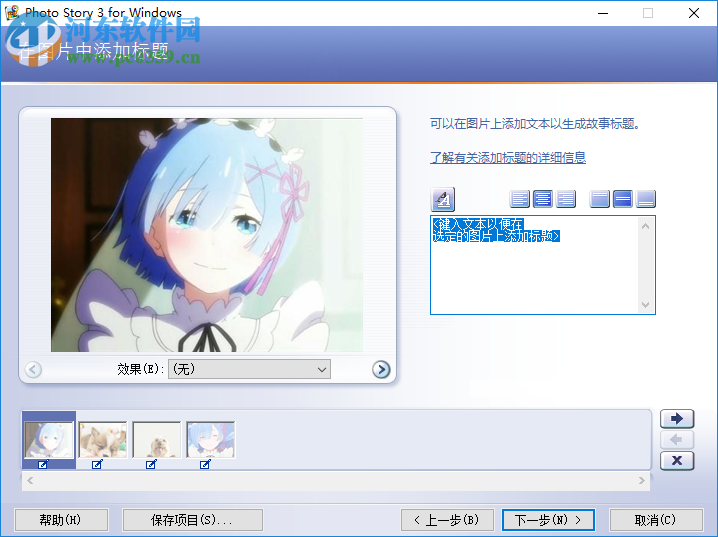Image resolution: width=718 pixels, height=537 pixels.
Task: Place caption at top of picture
Action: 599,199
